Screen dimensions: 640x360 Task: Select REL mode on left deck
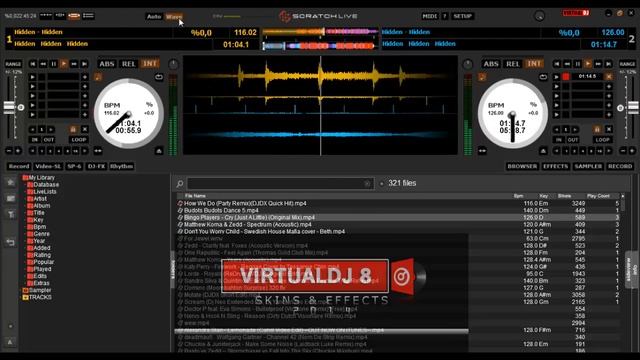tap(128, 64)
